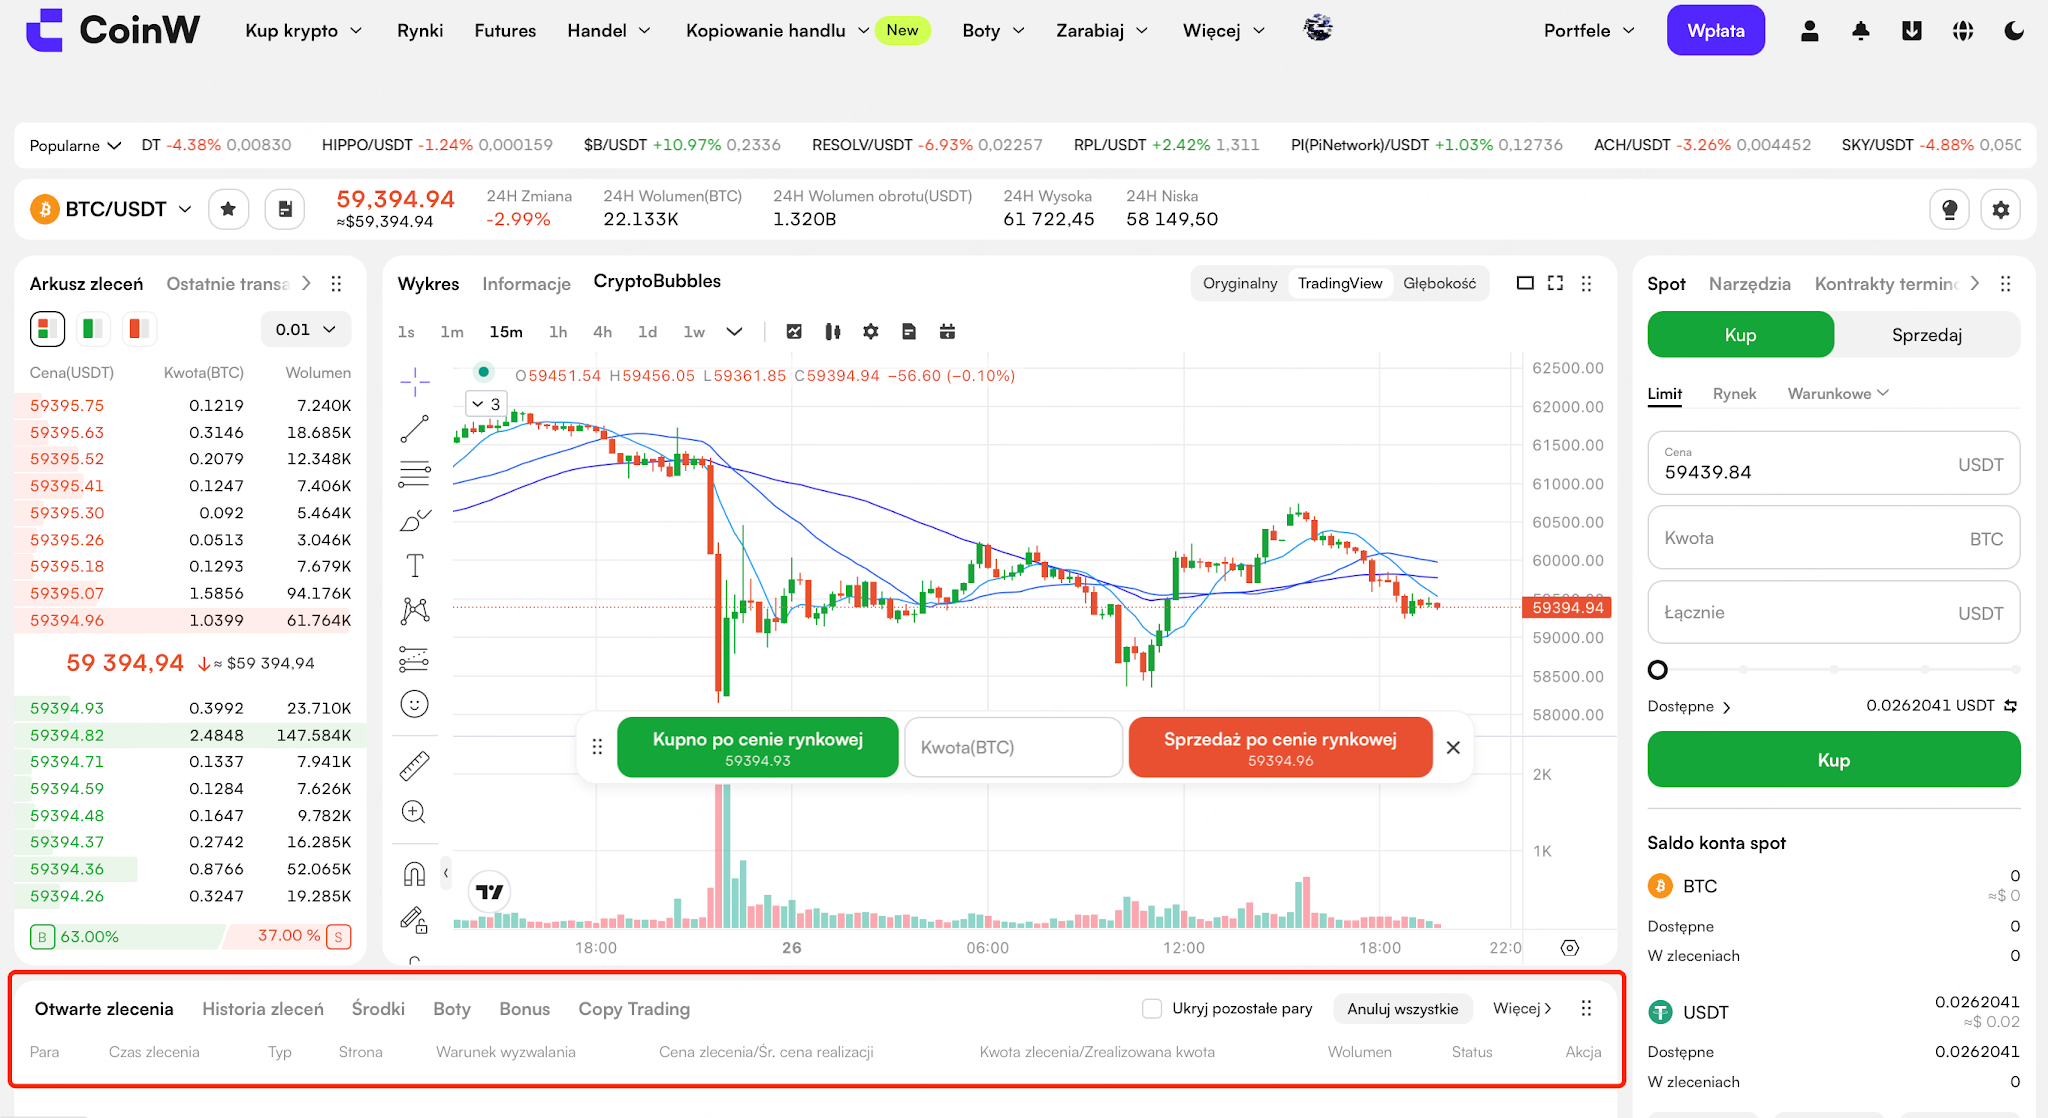The width and height of the screenshot is (2048, 1118).
Task: Click Sprzedaż po cenie rynkowej button
Action: coord(1280,747)
